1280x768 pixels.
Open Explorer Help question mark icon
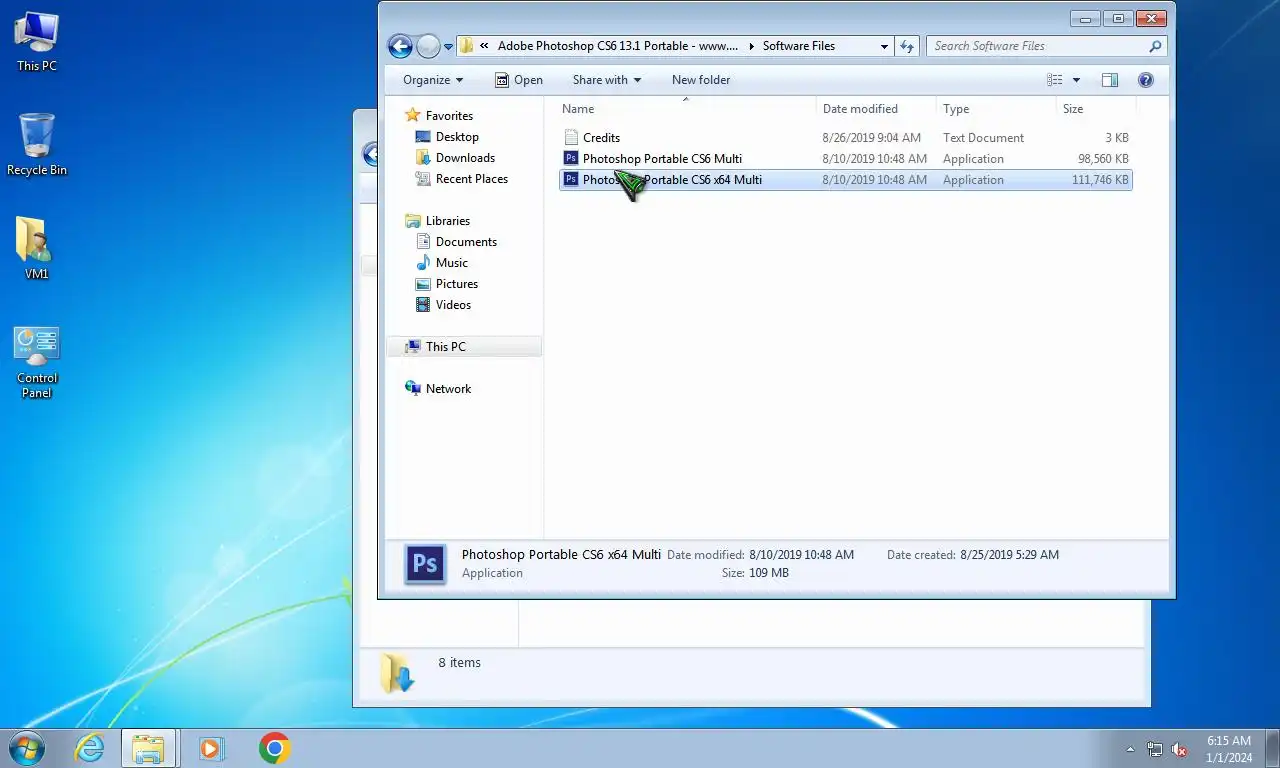1146,80
